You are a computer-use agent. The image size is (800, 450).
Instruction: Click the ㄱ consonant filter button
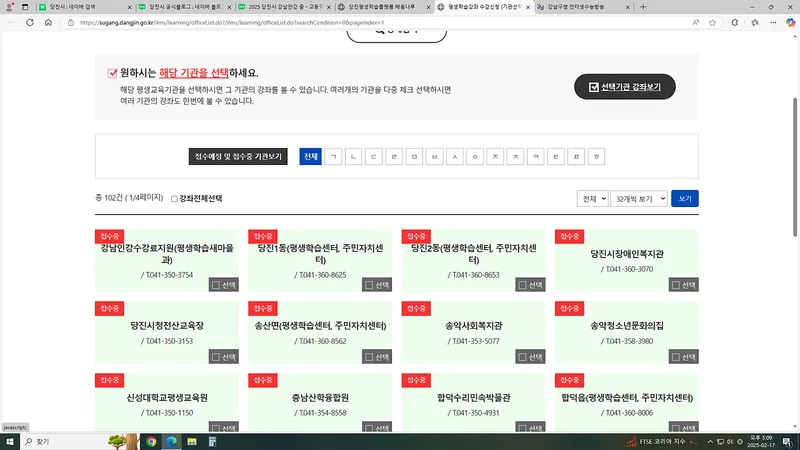click(x=334, y=157)
